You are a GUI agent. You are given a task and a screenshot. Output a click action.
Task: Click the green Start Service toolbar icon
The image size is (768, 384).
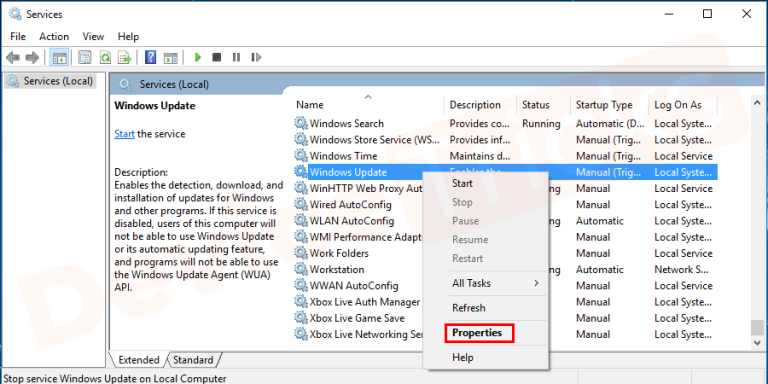point(198,58)
